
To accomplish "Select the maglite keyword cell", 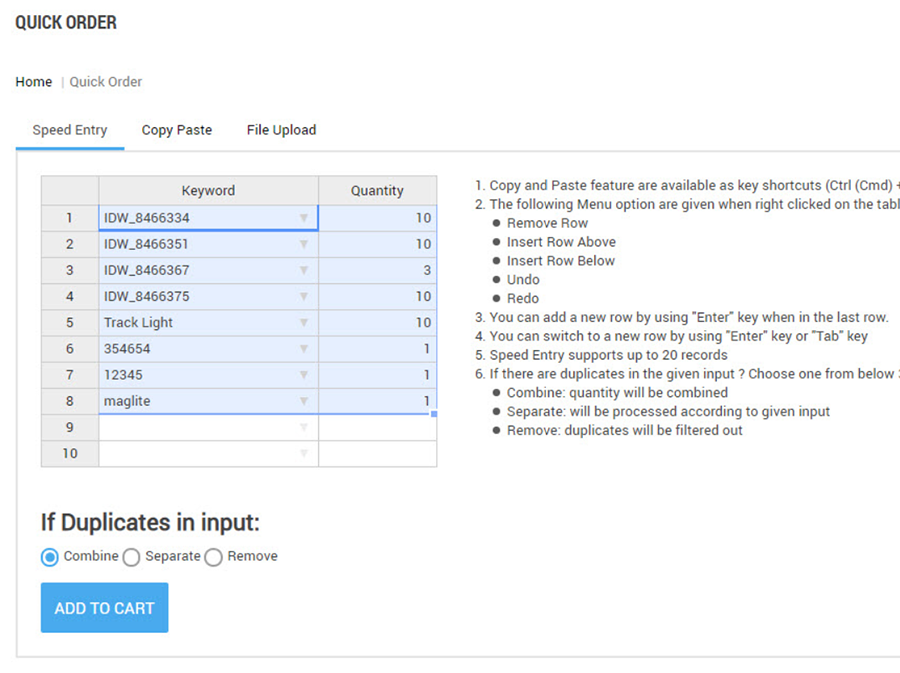I will pos(208,401).
